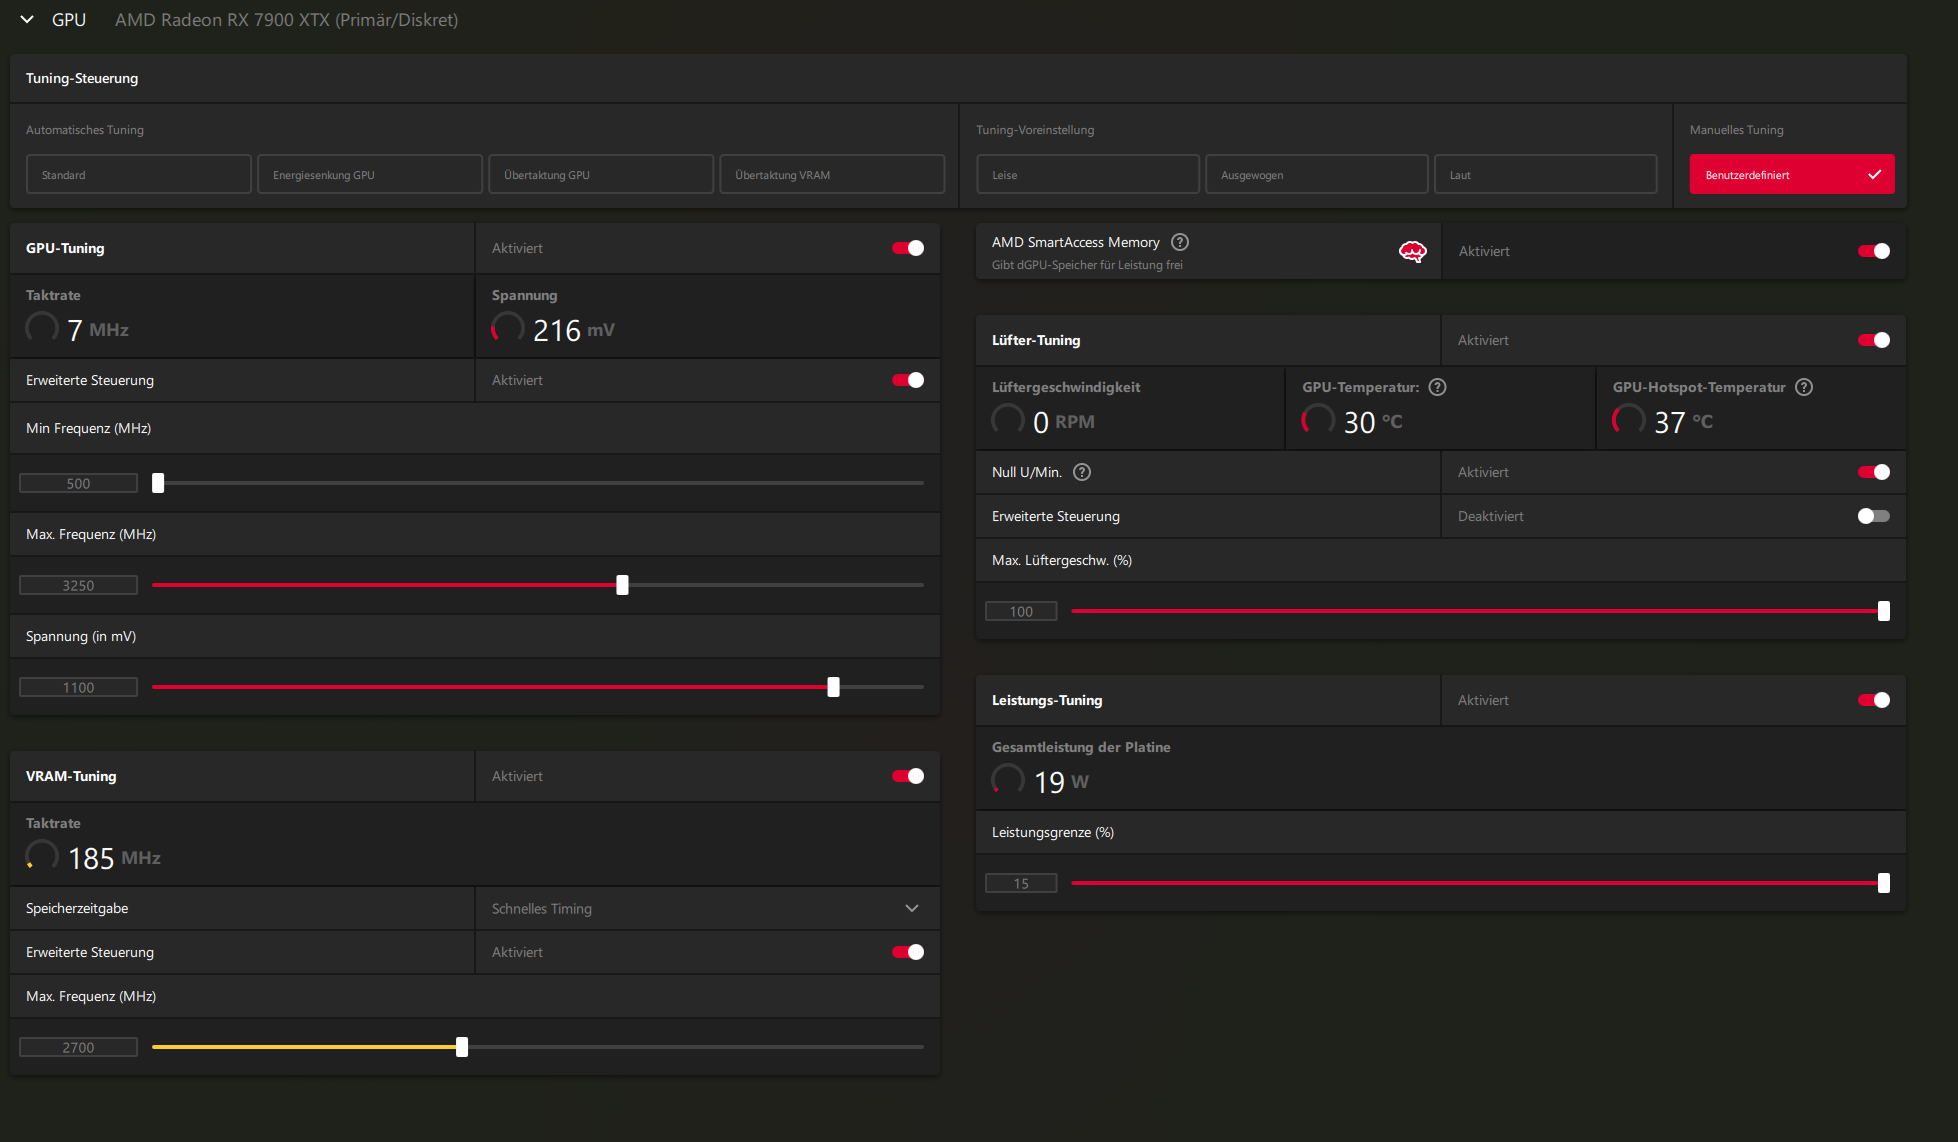
Task: Click the GPU-Temperatur help question mark
Action: (1437, 387)
